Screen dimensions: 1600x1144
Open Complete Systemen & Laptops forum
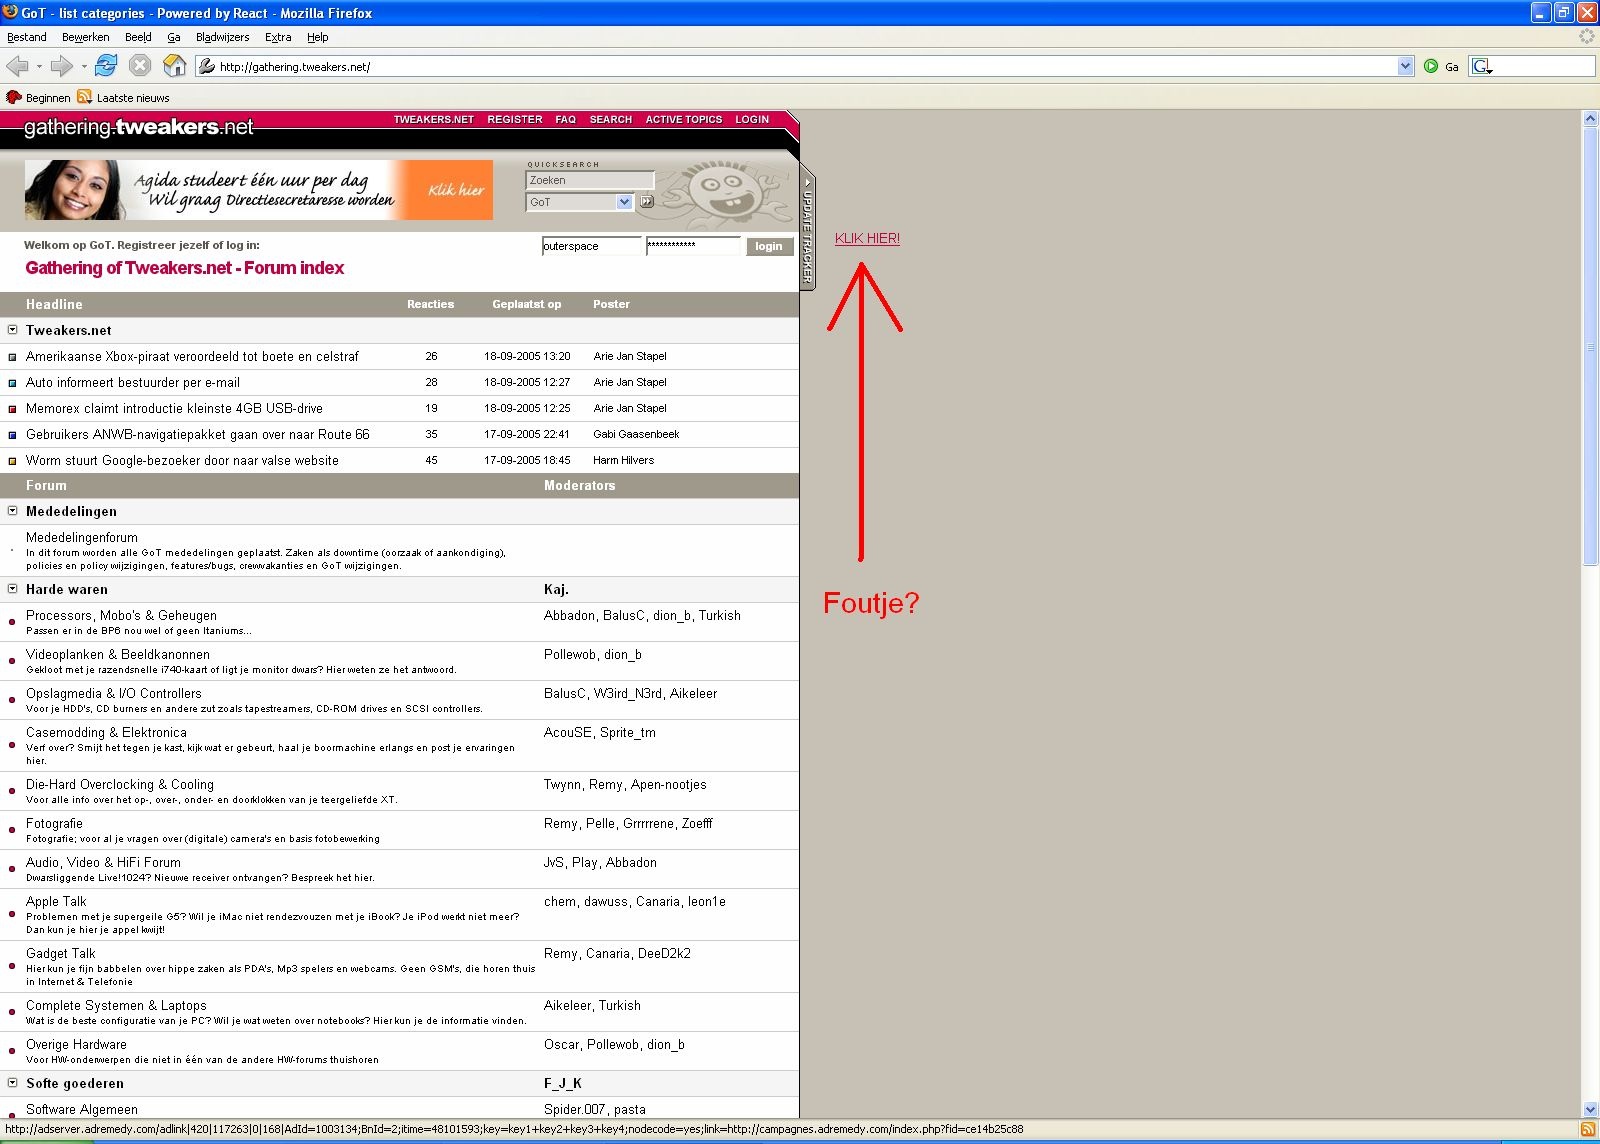pyautogui.click(x=116, y=1006)
